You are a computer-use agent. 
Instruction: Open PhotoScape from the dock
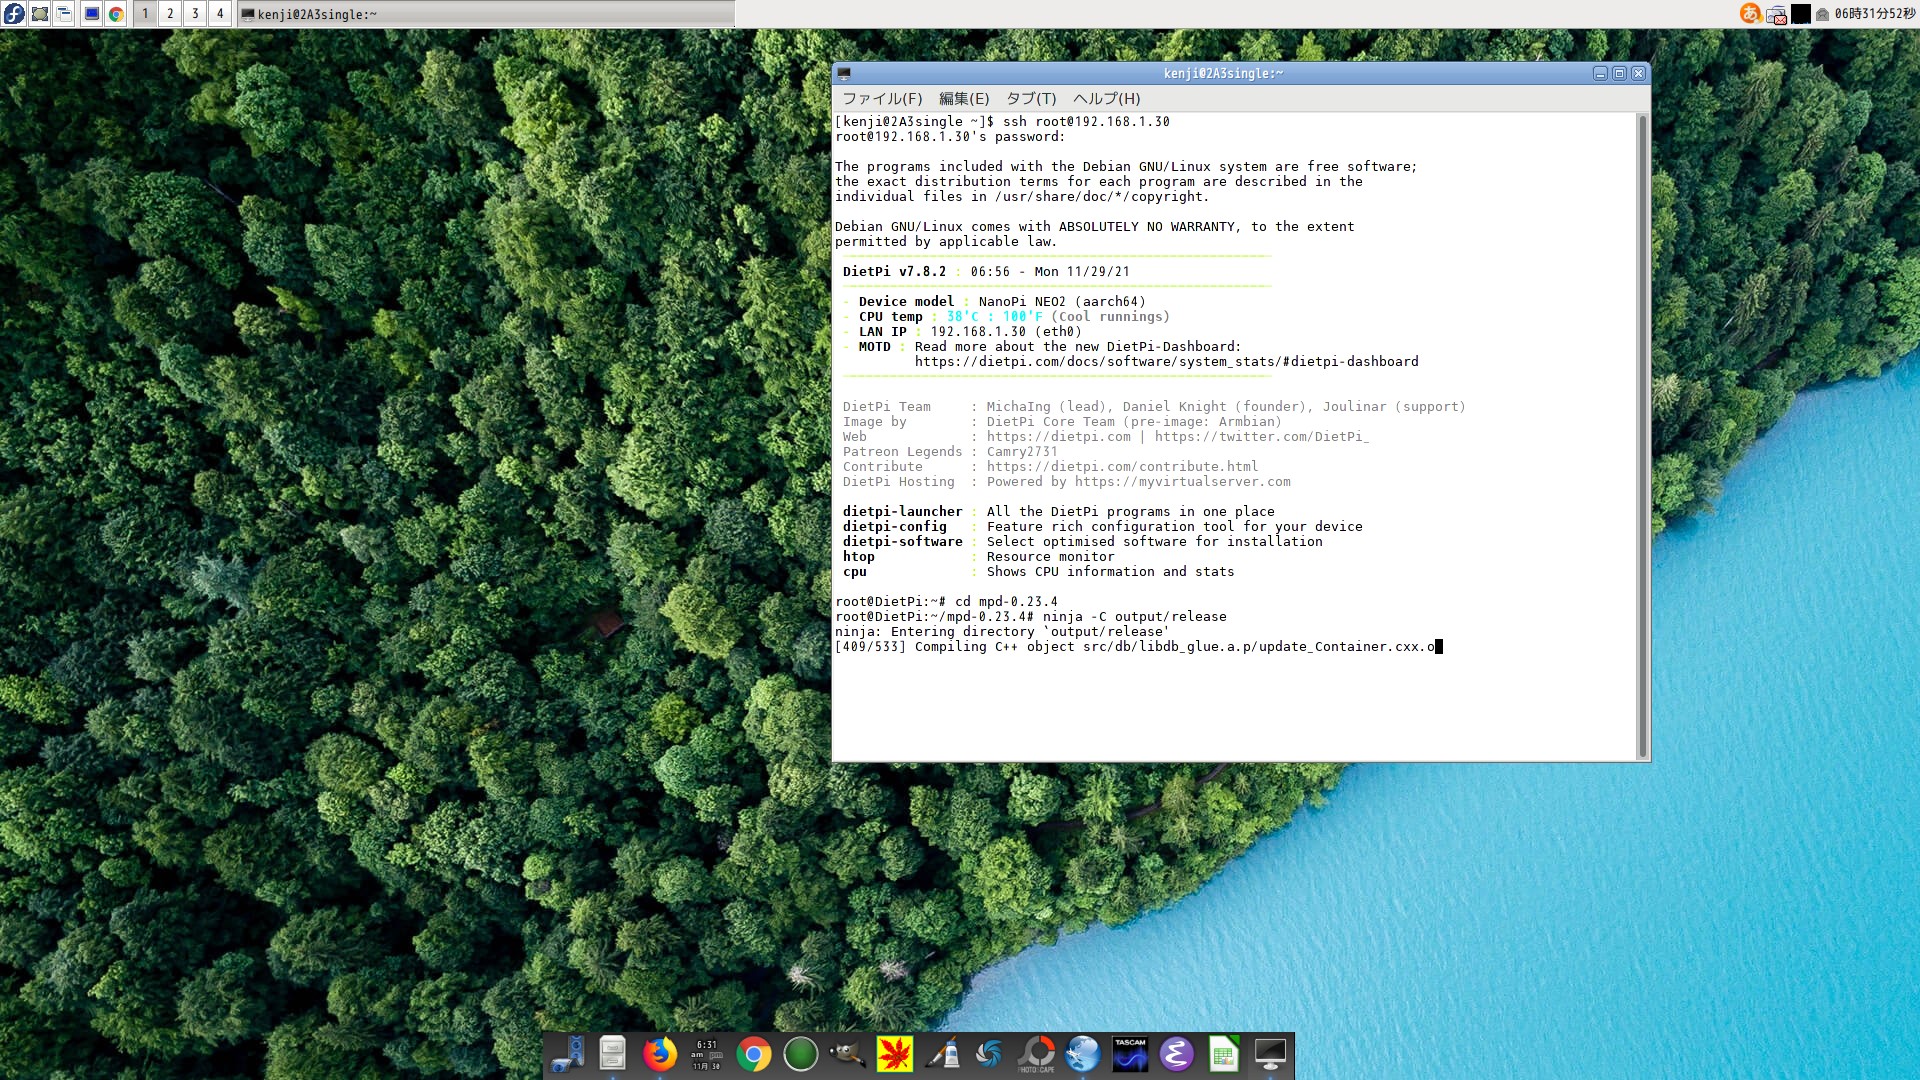tap(1036, 1054)
